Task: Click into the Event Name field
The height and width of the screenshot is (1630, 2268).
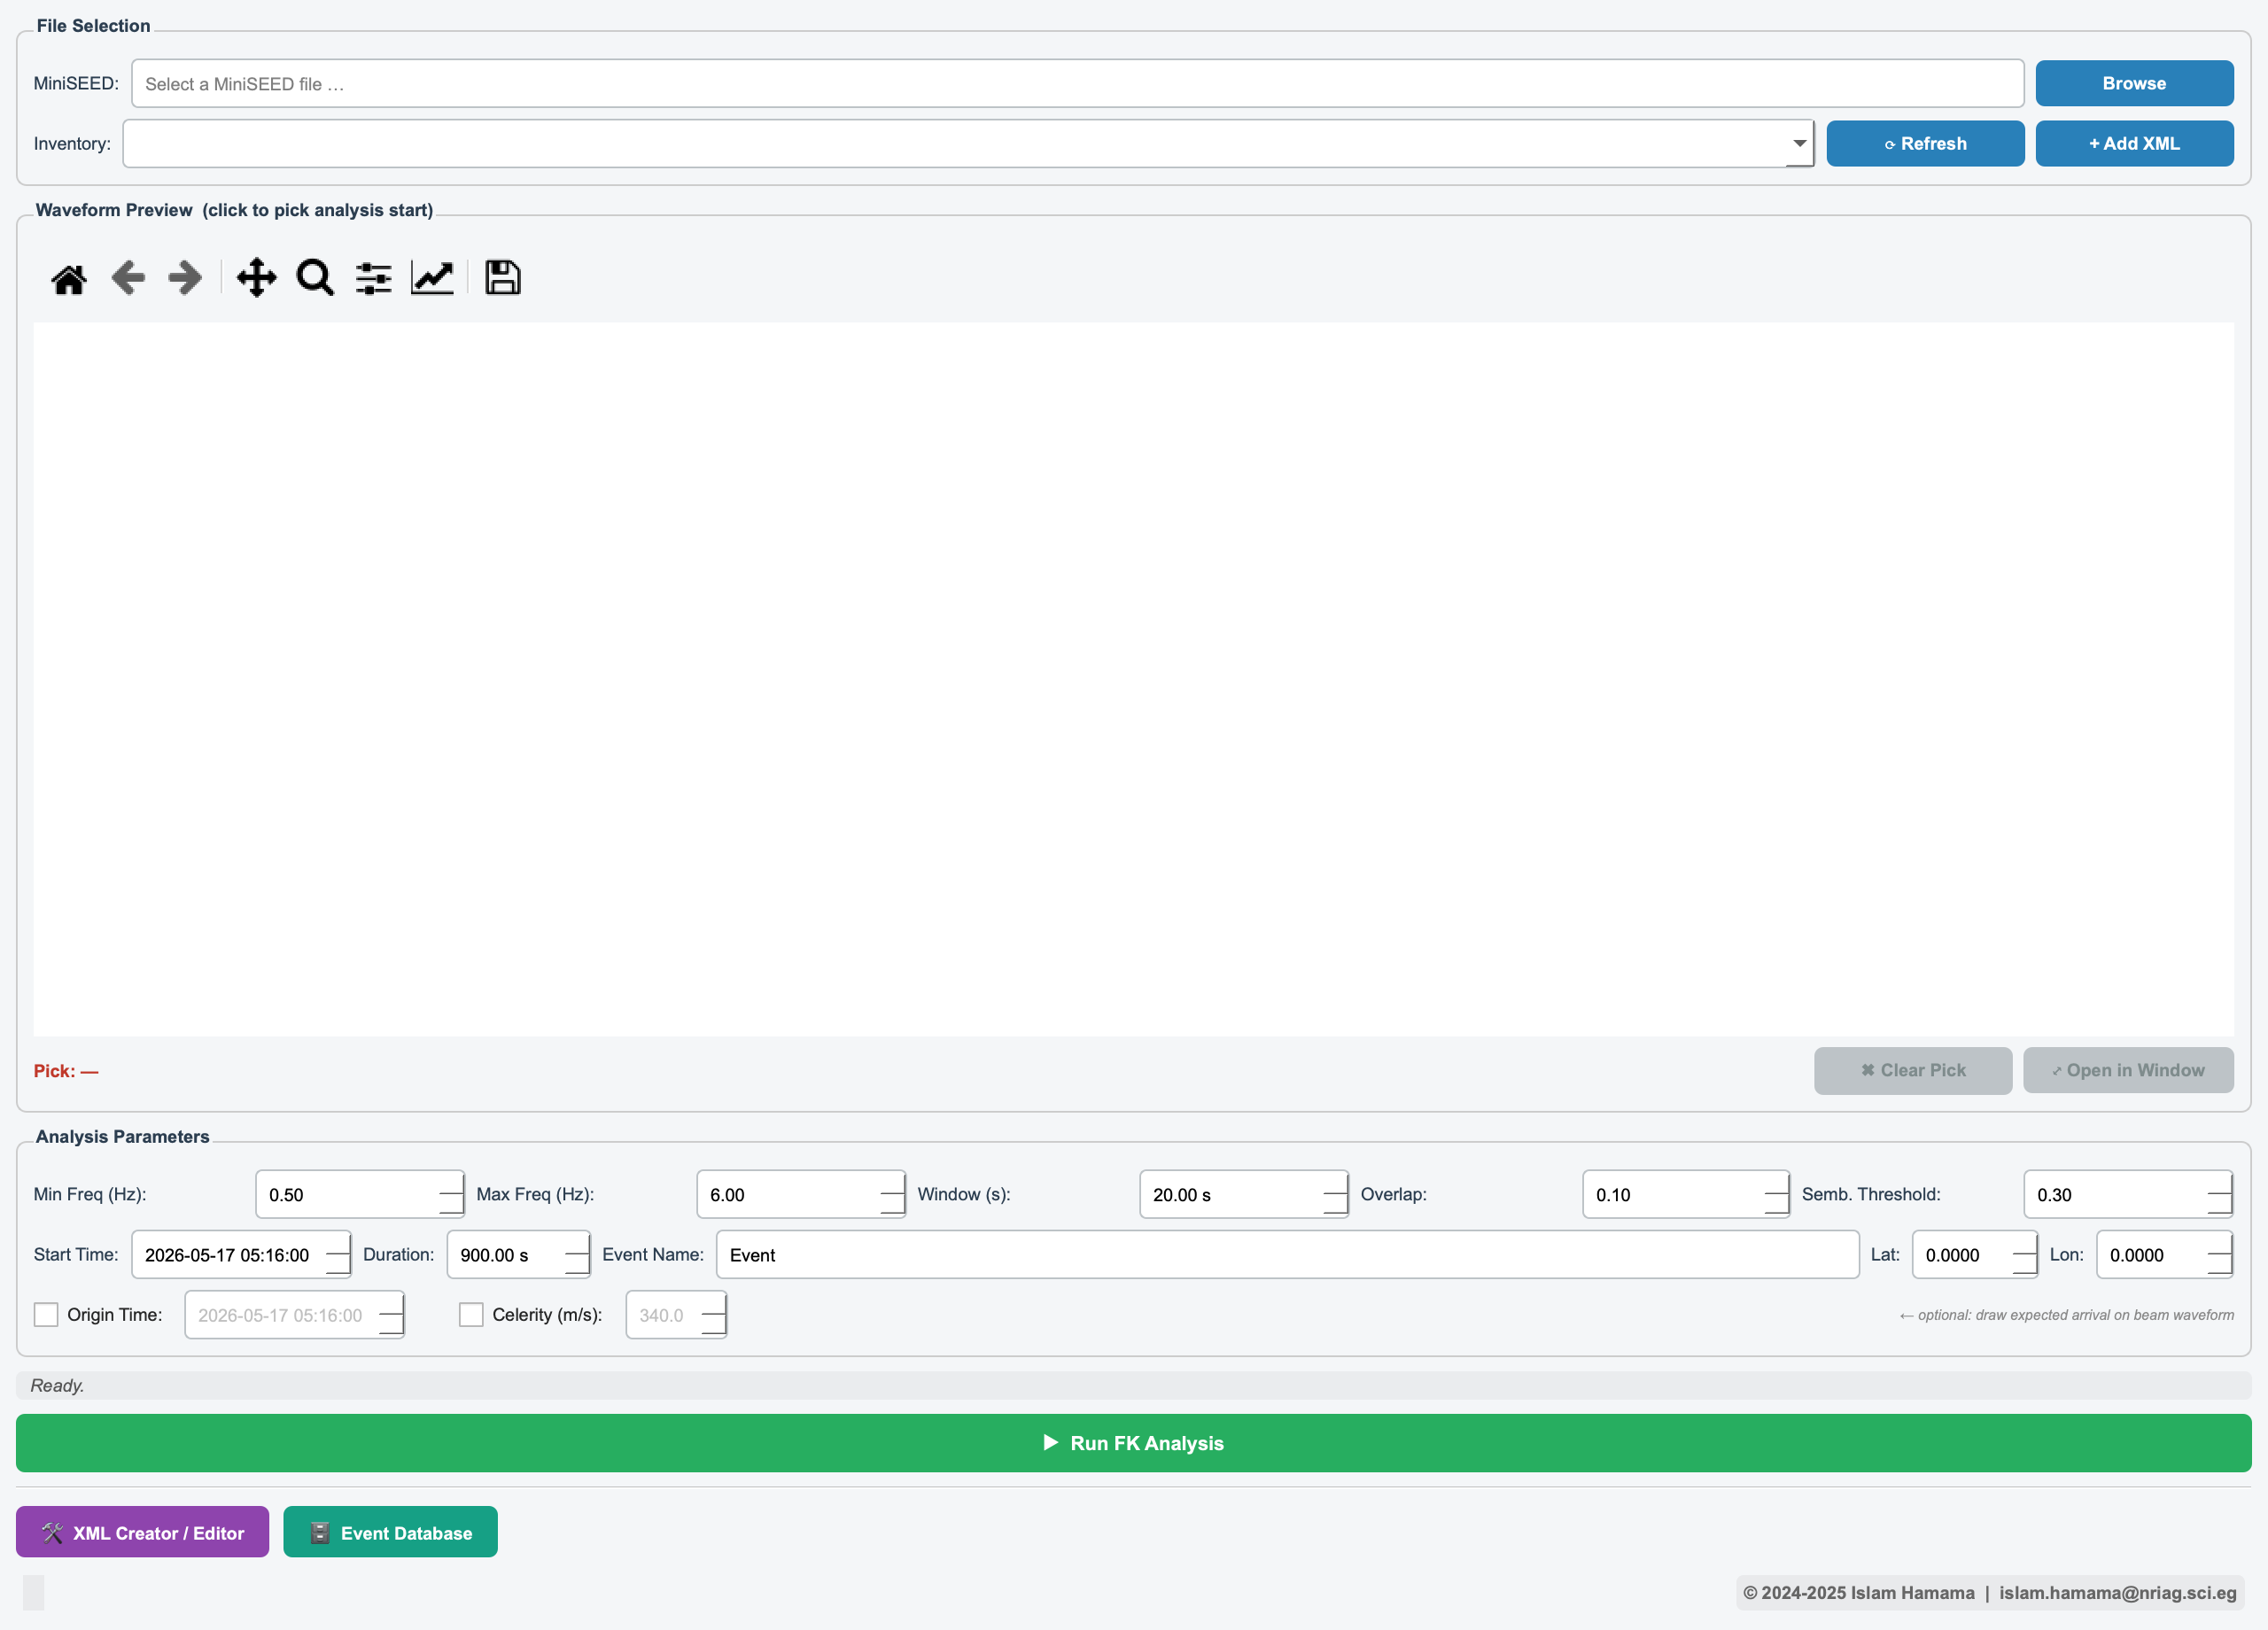Action: 1287,1255
